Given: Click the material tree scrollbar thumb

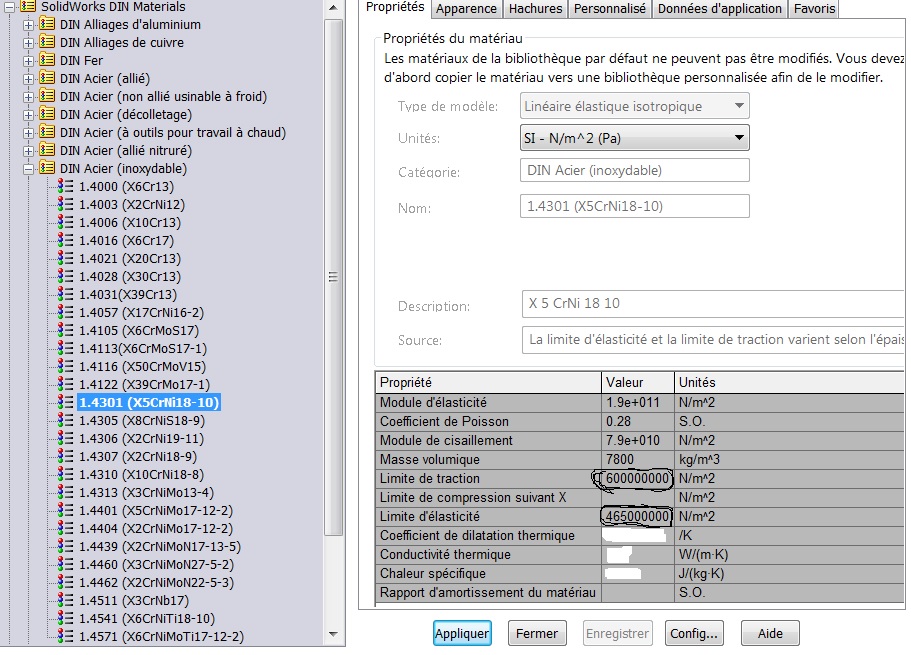Looking at the screenshot, I should tap(333, 277).
